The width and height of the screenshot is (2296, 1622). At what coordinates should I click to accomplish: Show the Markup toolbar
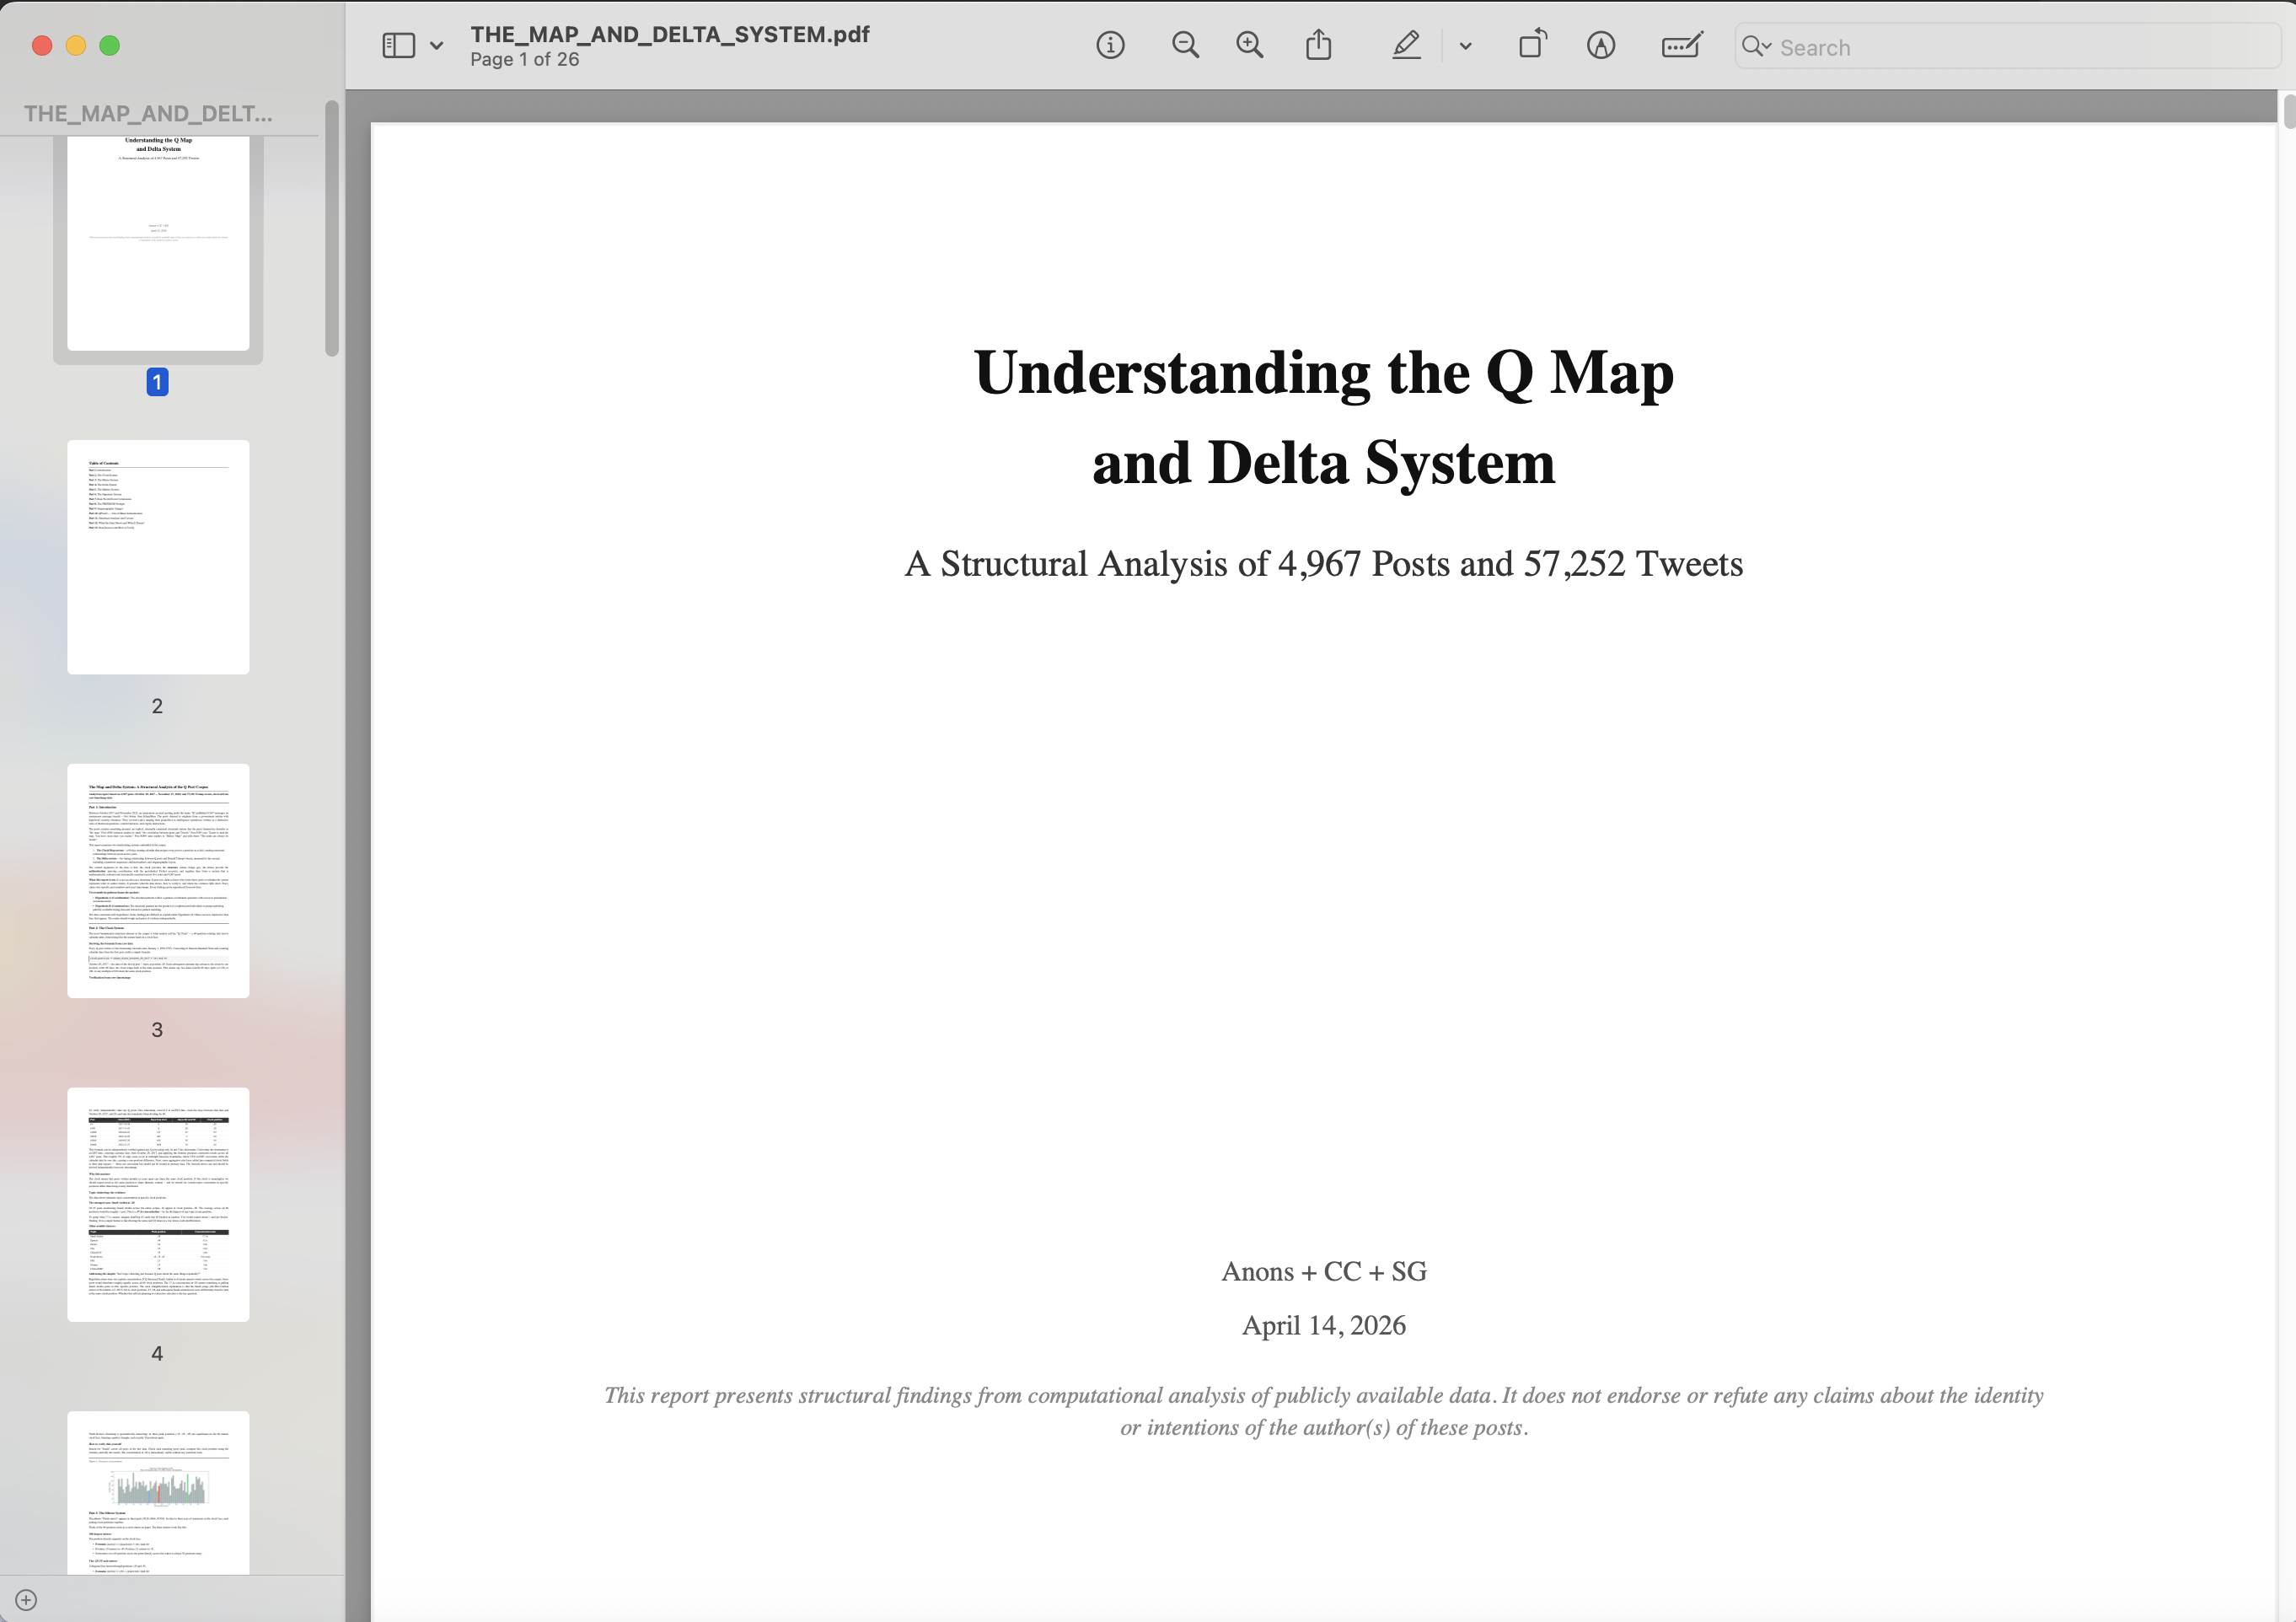pyautogui.click(x=1600, y=45)
